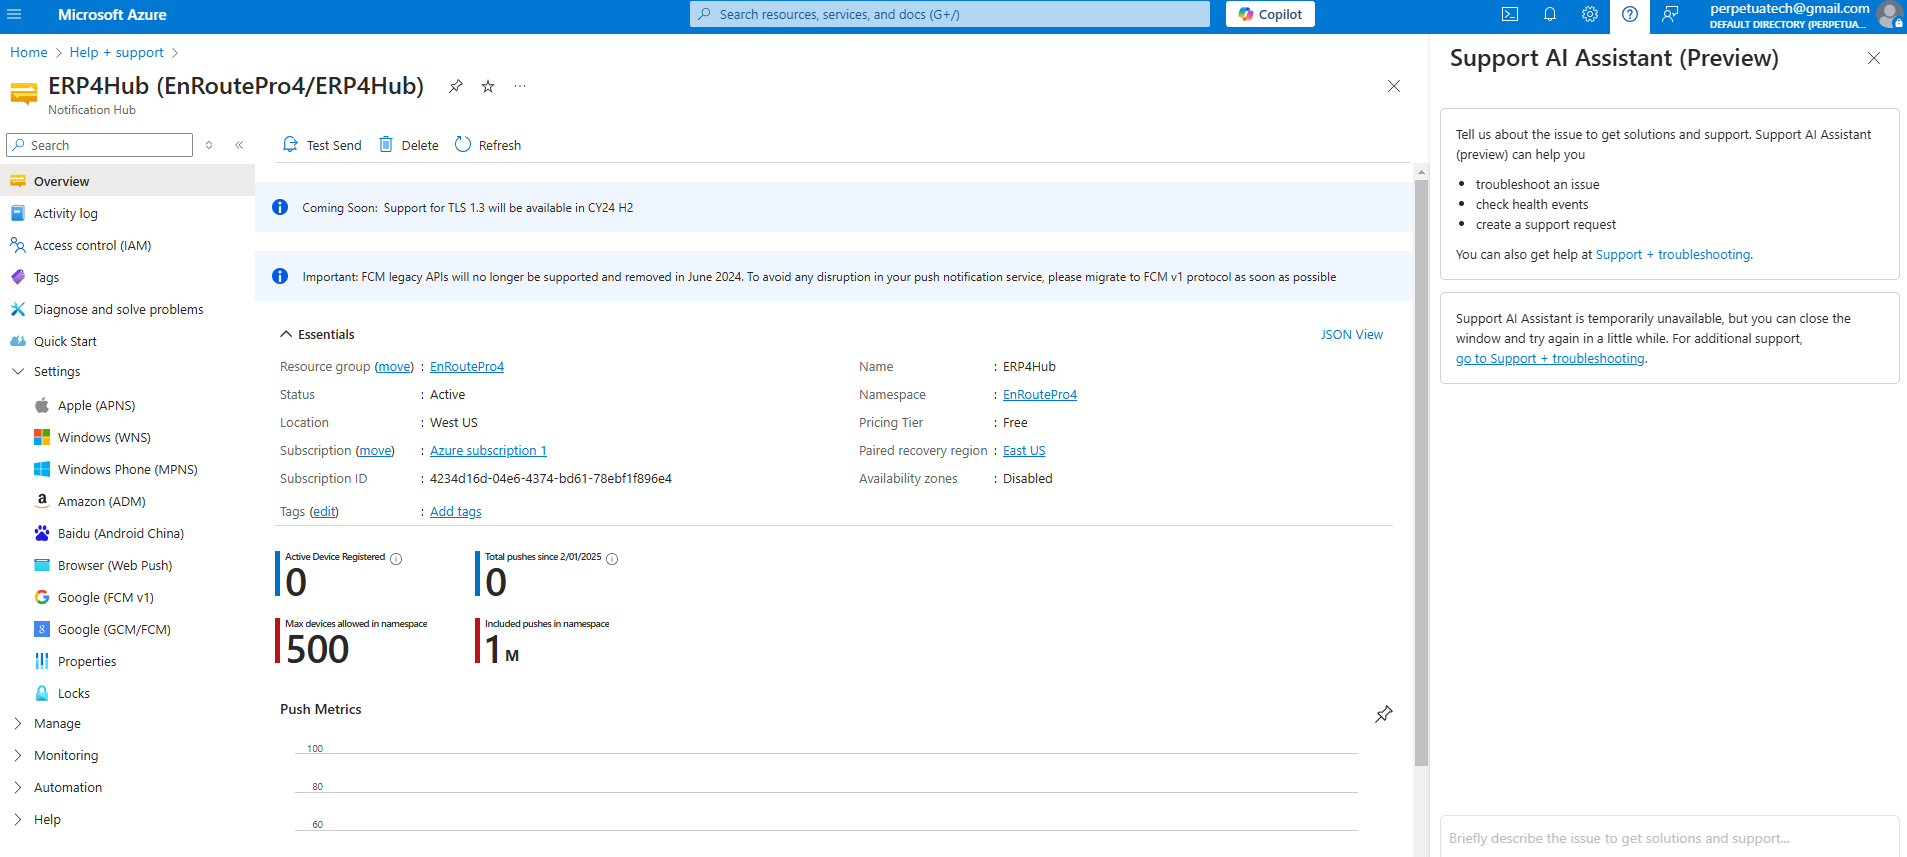Add ERP4Hub to favorites star
The height and width of the screenshot is (857, 1907).
coord(488,86)
